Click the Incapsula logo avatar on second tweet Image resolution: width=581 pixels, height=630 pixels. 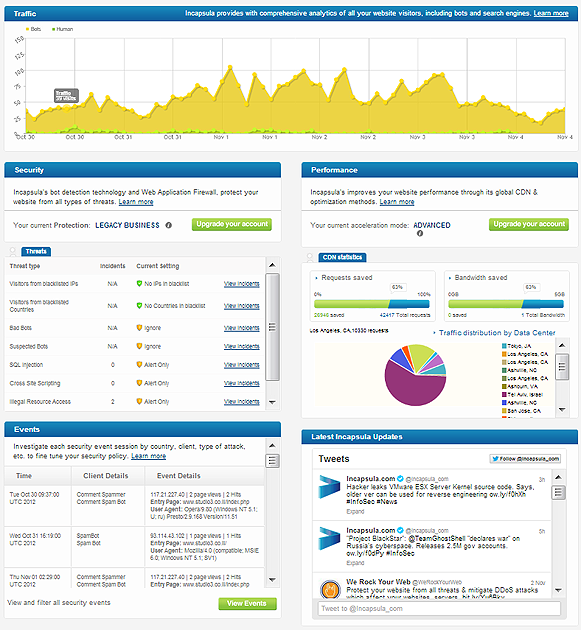click(329, 538)
